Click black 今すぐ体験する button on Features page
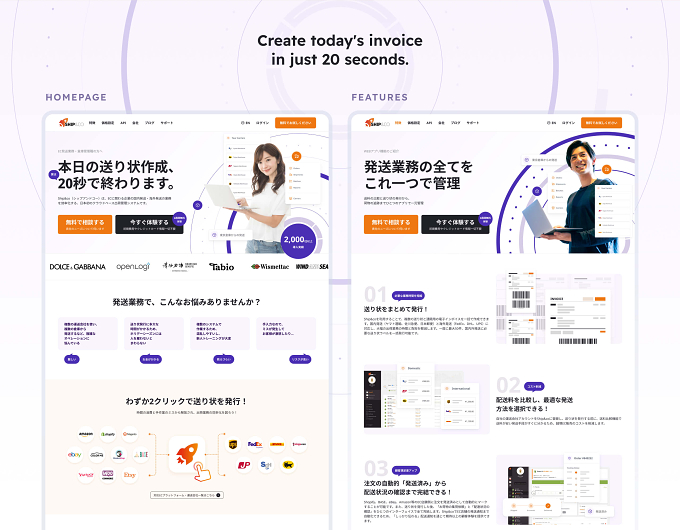The image size is (680, 530). 455,224
